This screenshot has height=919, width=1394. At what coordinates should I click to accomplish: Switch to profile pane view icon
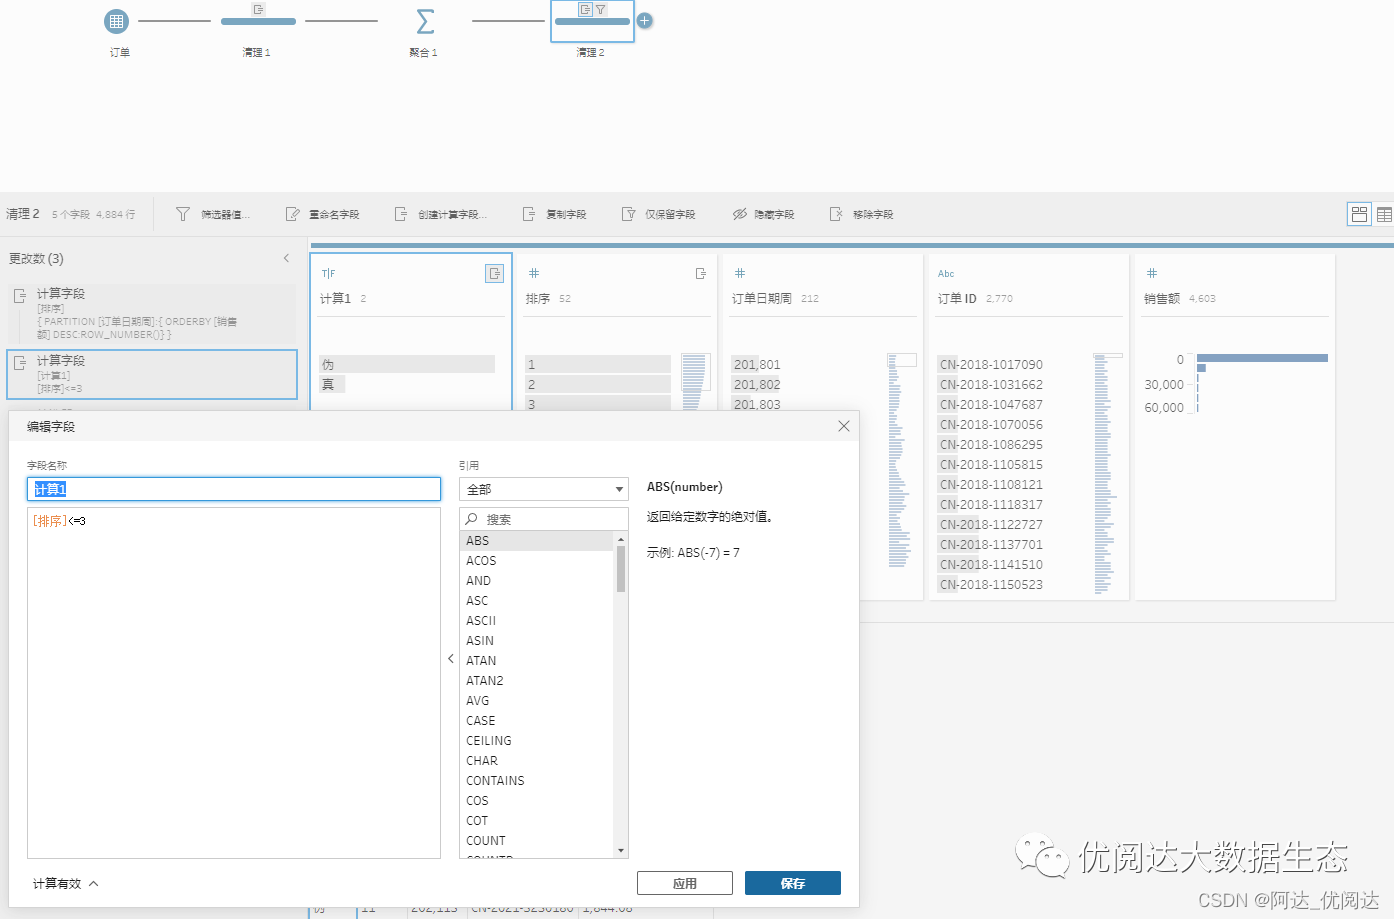point(1359,214)
